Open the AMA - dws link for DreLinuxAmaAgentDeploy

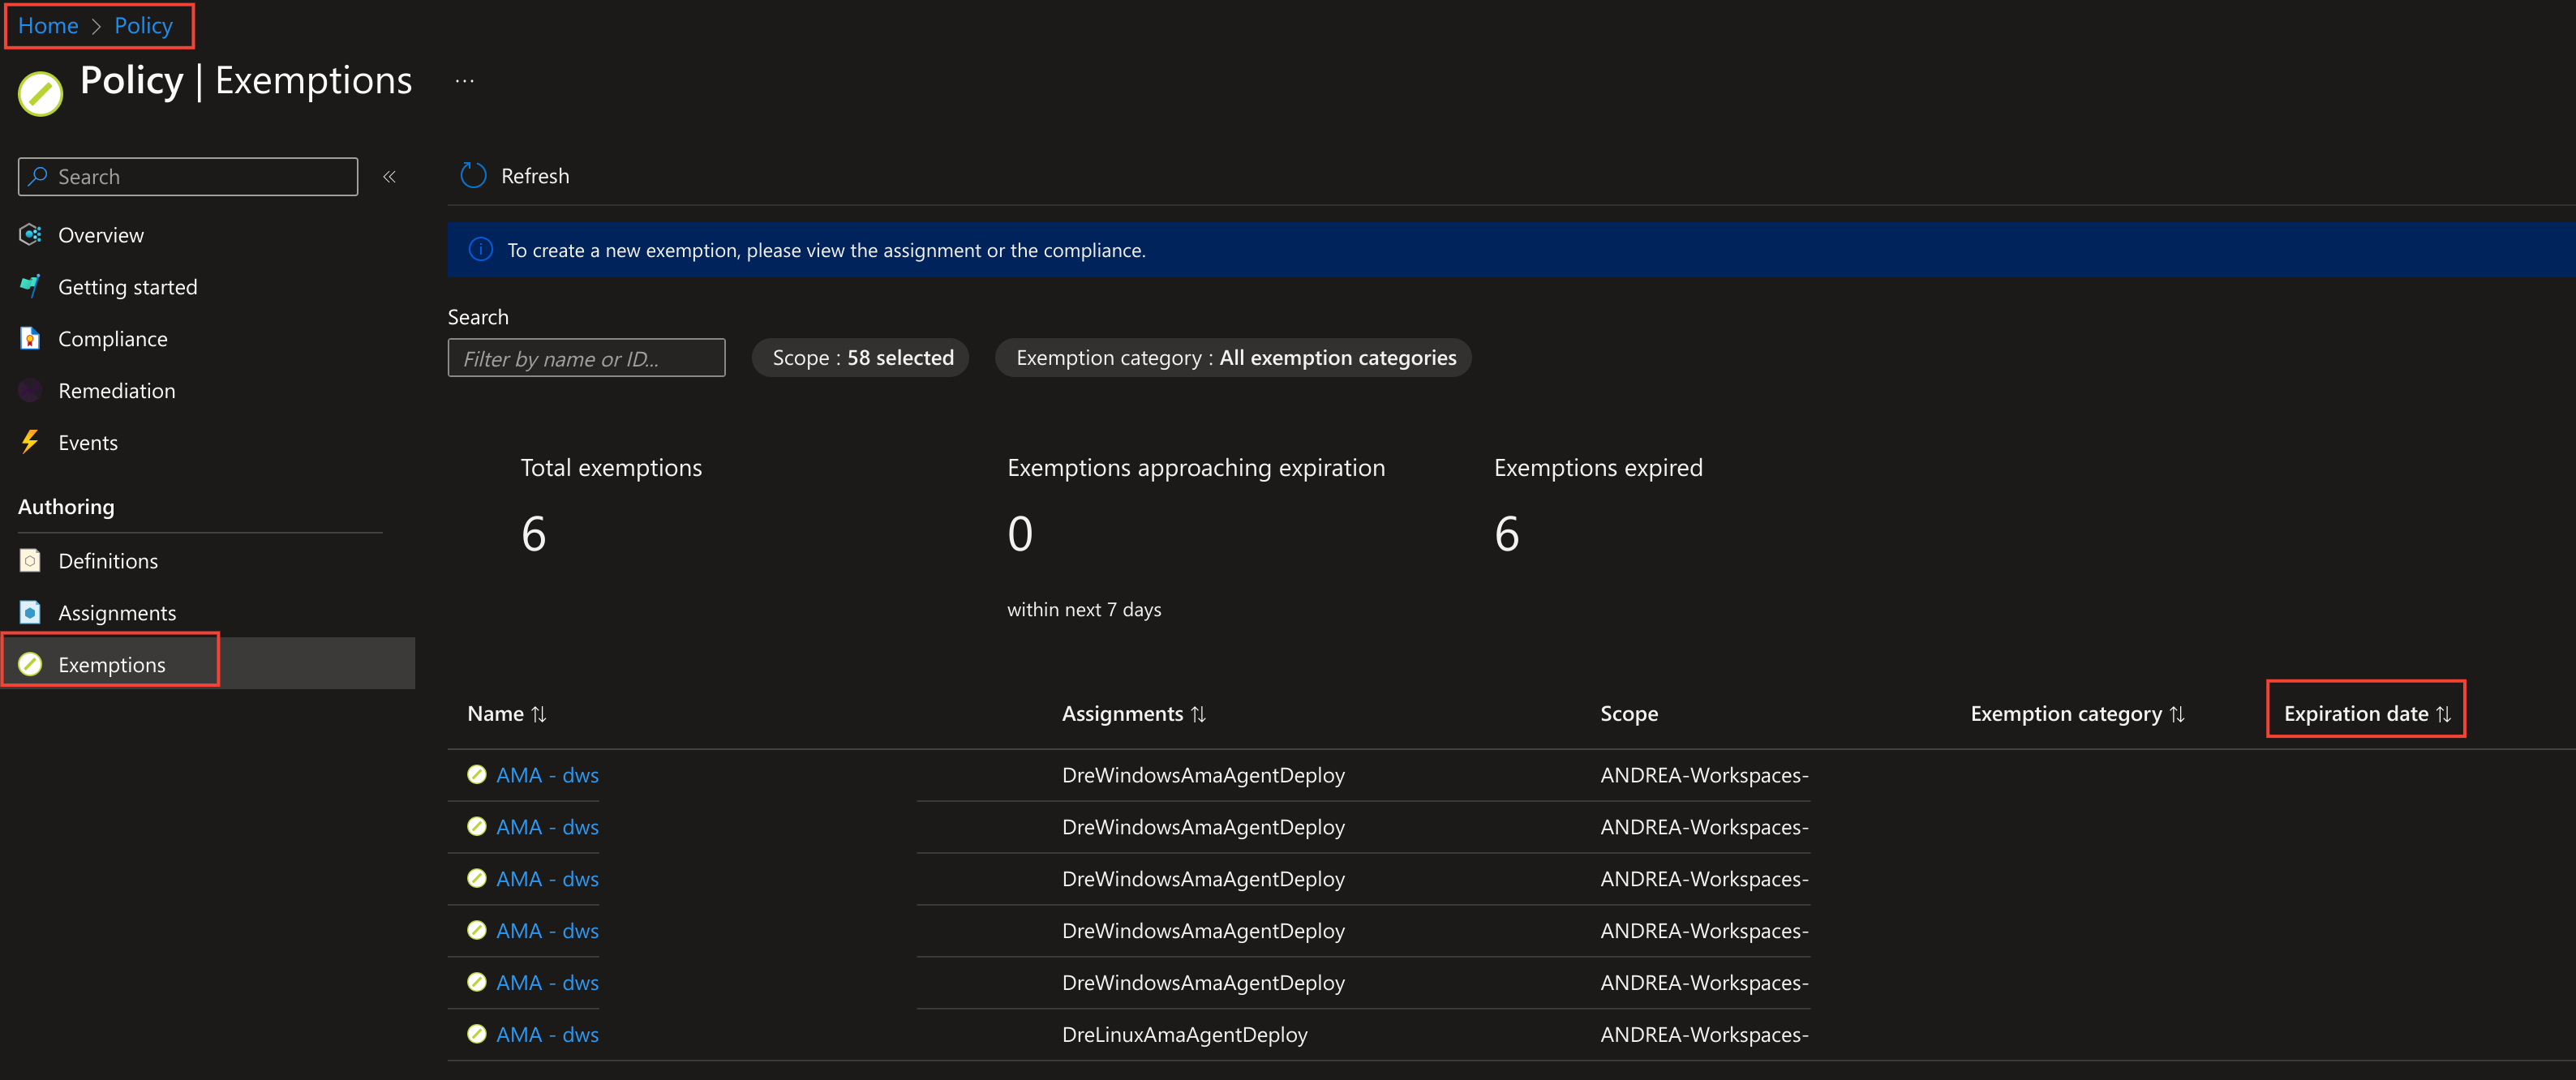(548, 1036)
